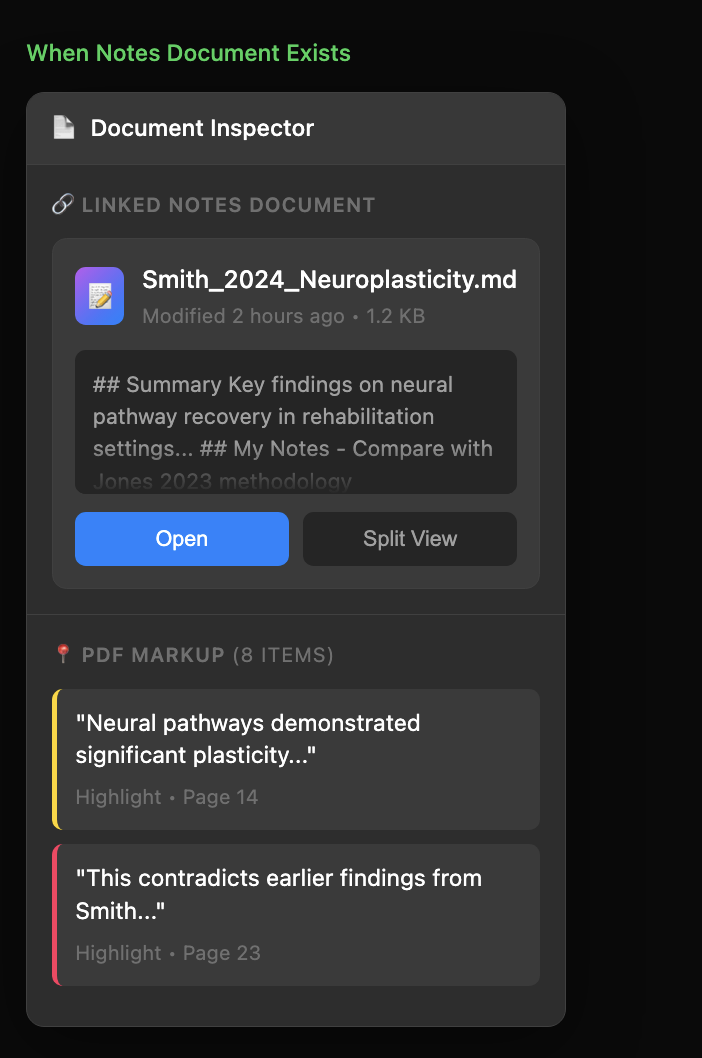Screen dimensions: 702x1058
Task: Click the purple notes file icon
Action: point(99,296)
